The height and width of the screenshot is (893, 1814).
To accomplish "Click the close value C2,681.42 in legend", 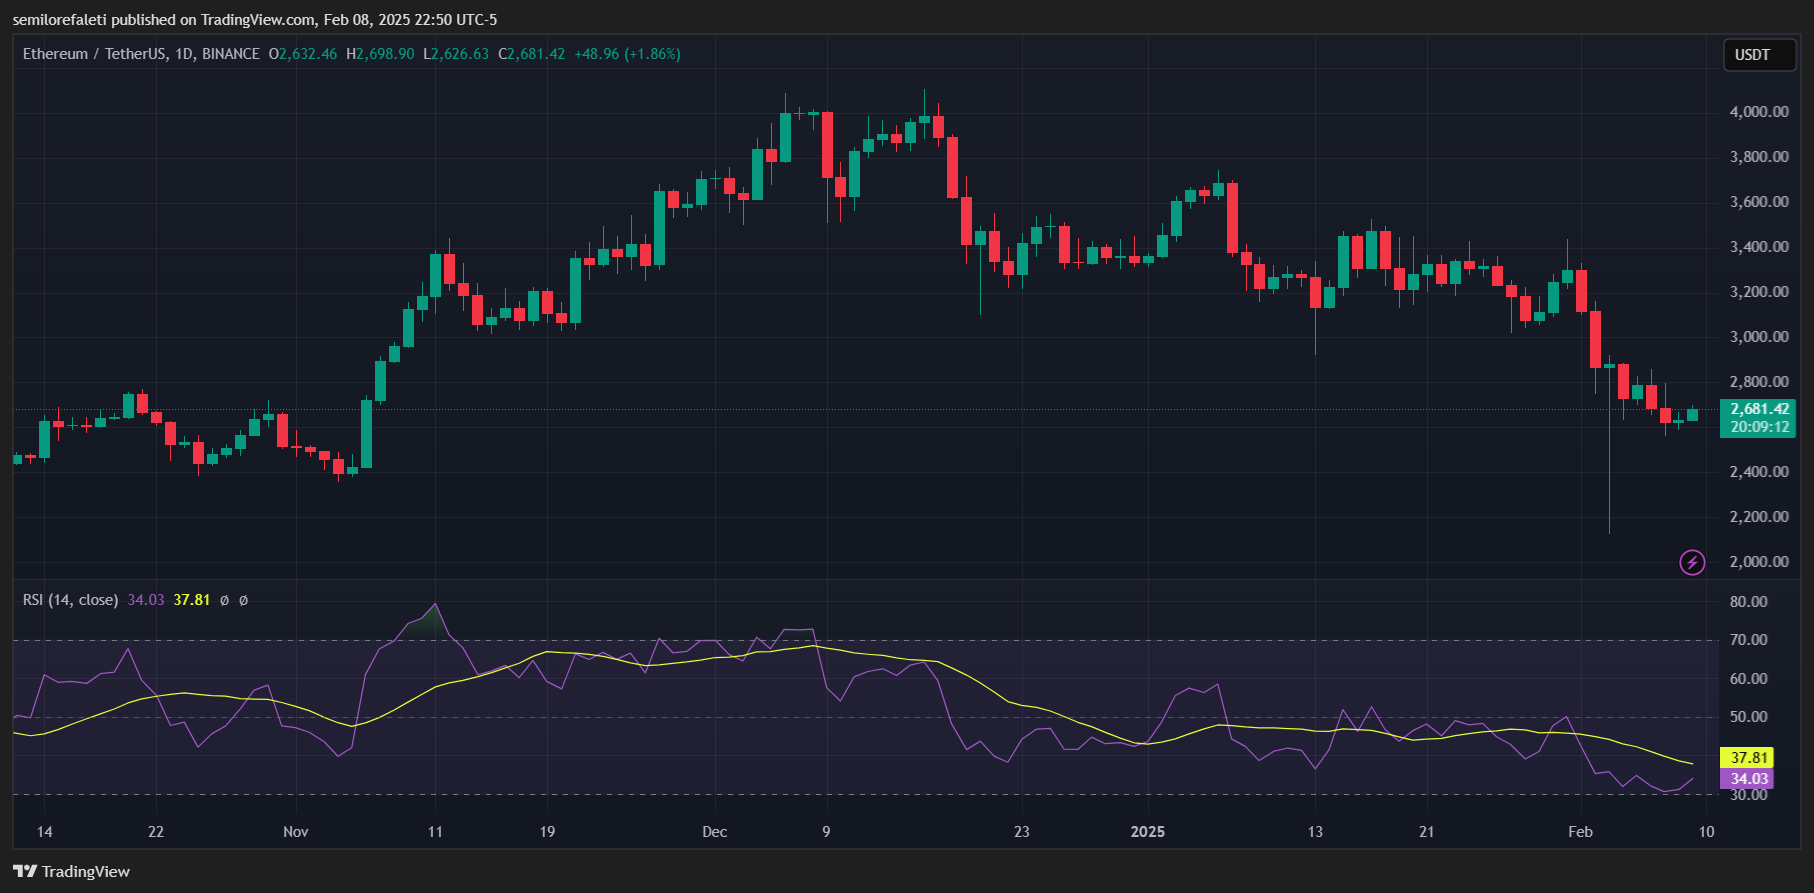I will (532, 54).
